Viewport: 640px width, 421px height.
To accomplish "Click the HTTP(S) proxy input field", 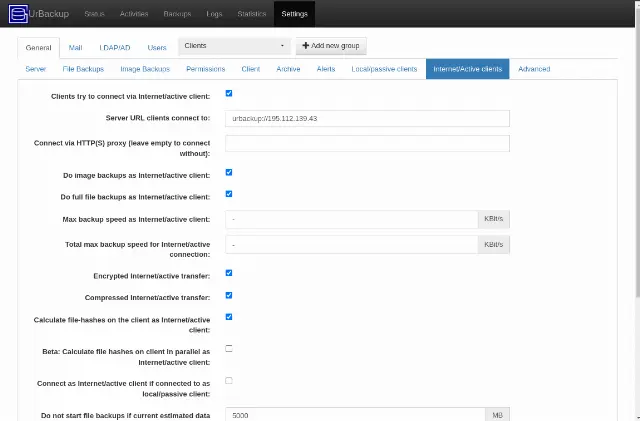I will coord(367,143).
